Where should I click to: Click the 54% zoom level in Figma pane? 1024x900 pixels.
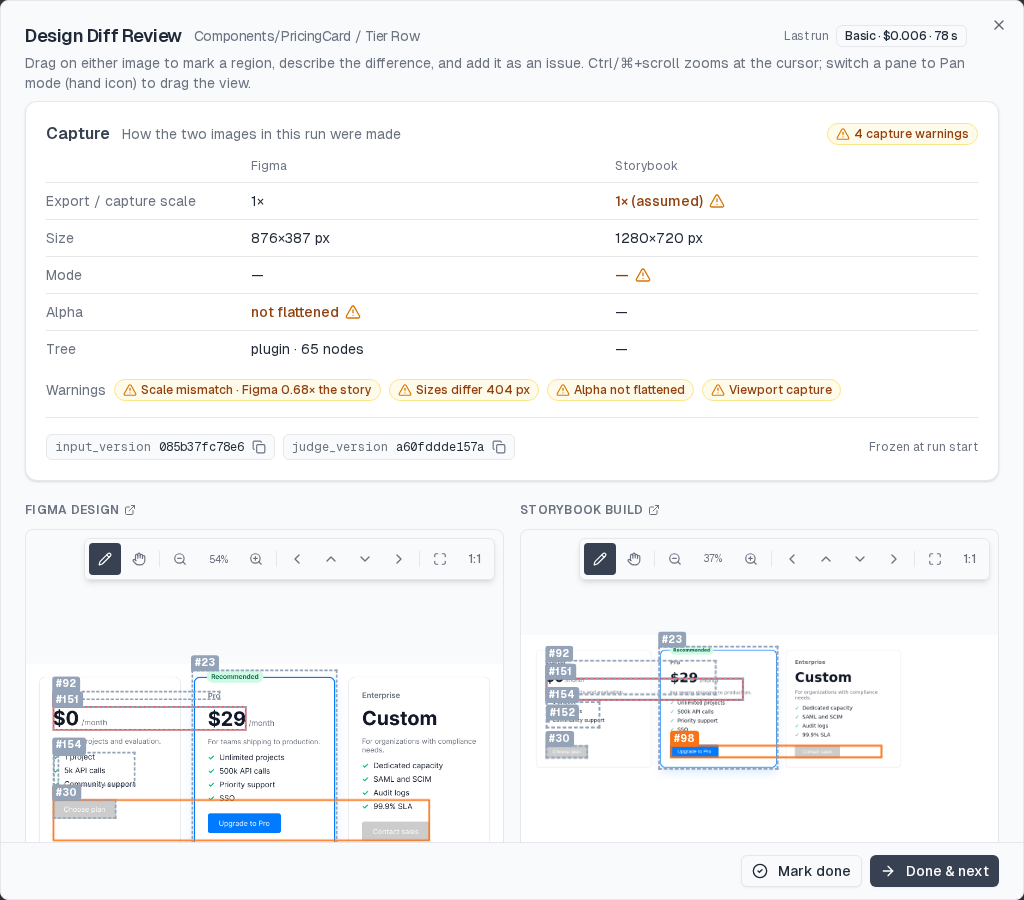point(219,560)
